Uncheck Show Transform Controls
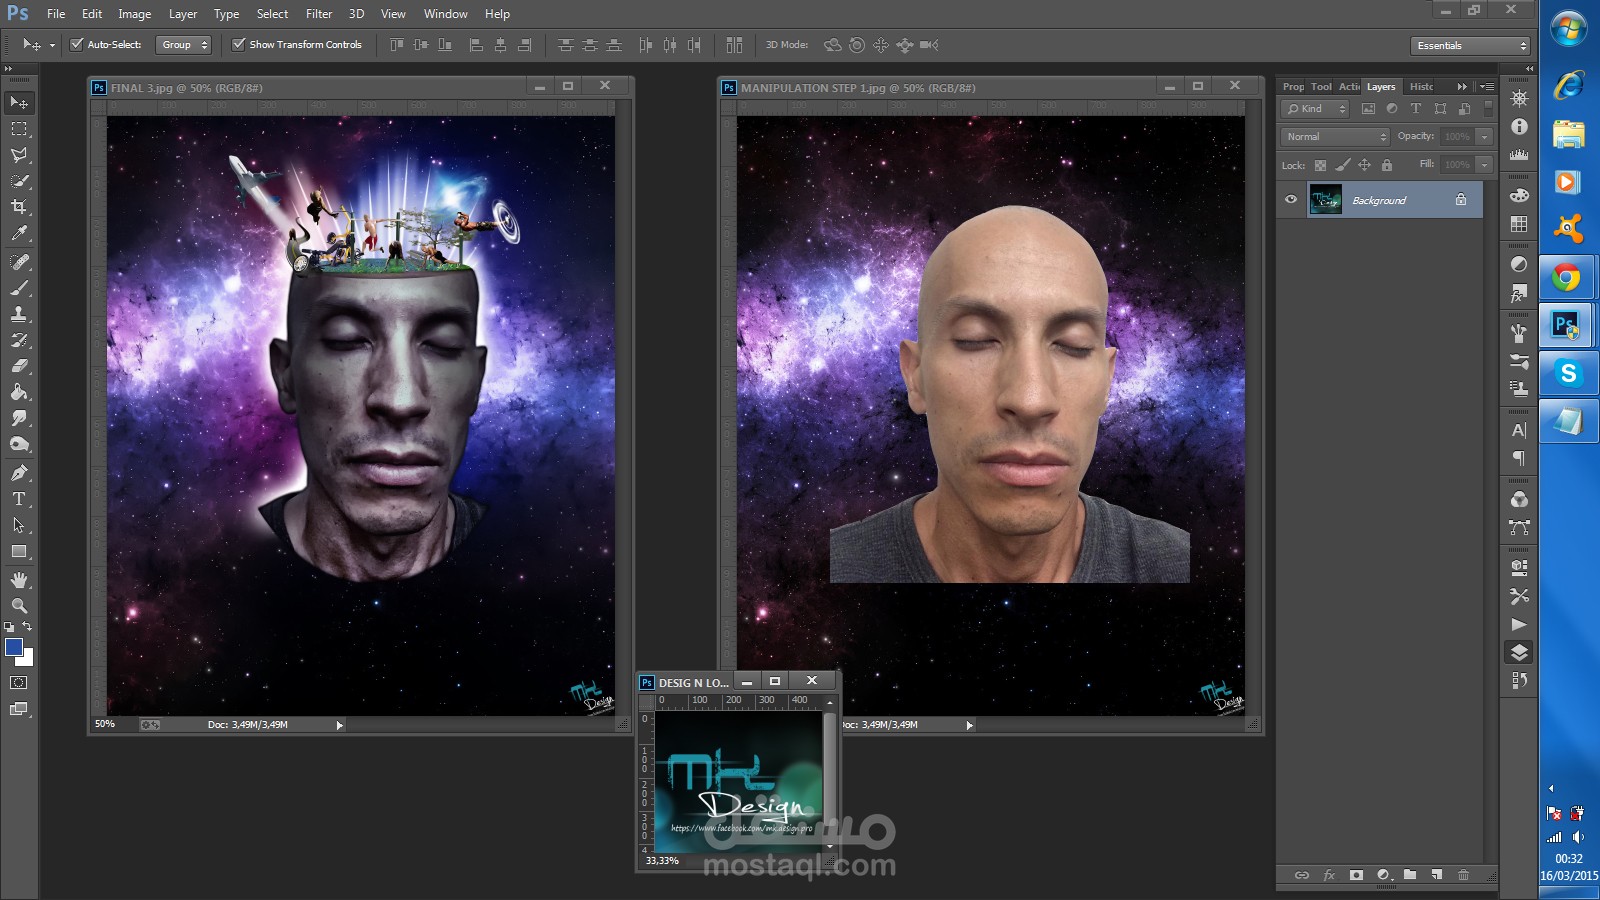This screenshot has width=1600, height=900. click(238, 44)
